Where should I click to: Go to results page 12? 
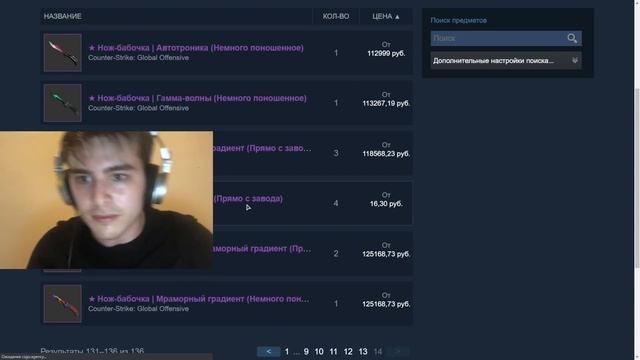pyautogui.click(x=348, y=351)
